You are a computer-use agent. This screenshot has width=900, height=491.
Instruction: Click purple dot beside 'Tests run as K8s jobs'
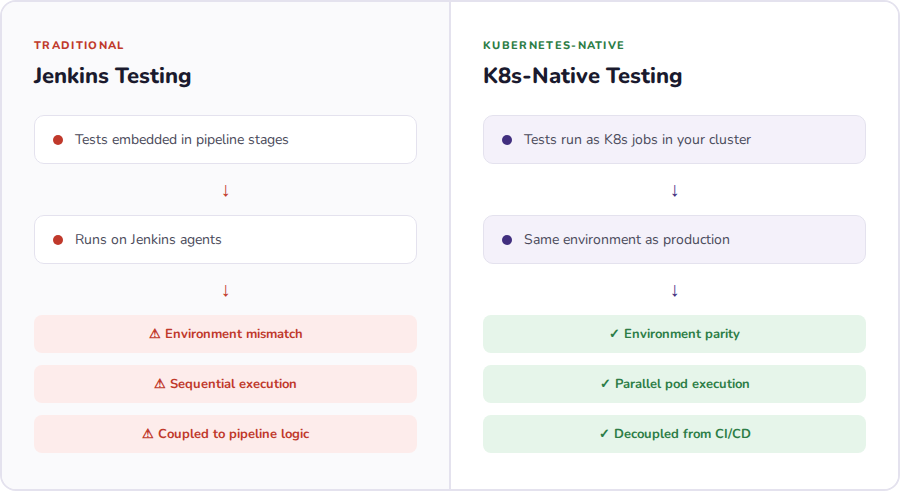[x=507, y=140]
